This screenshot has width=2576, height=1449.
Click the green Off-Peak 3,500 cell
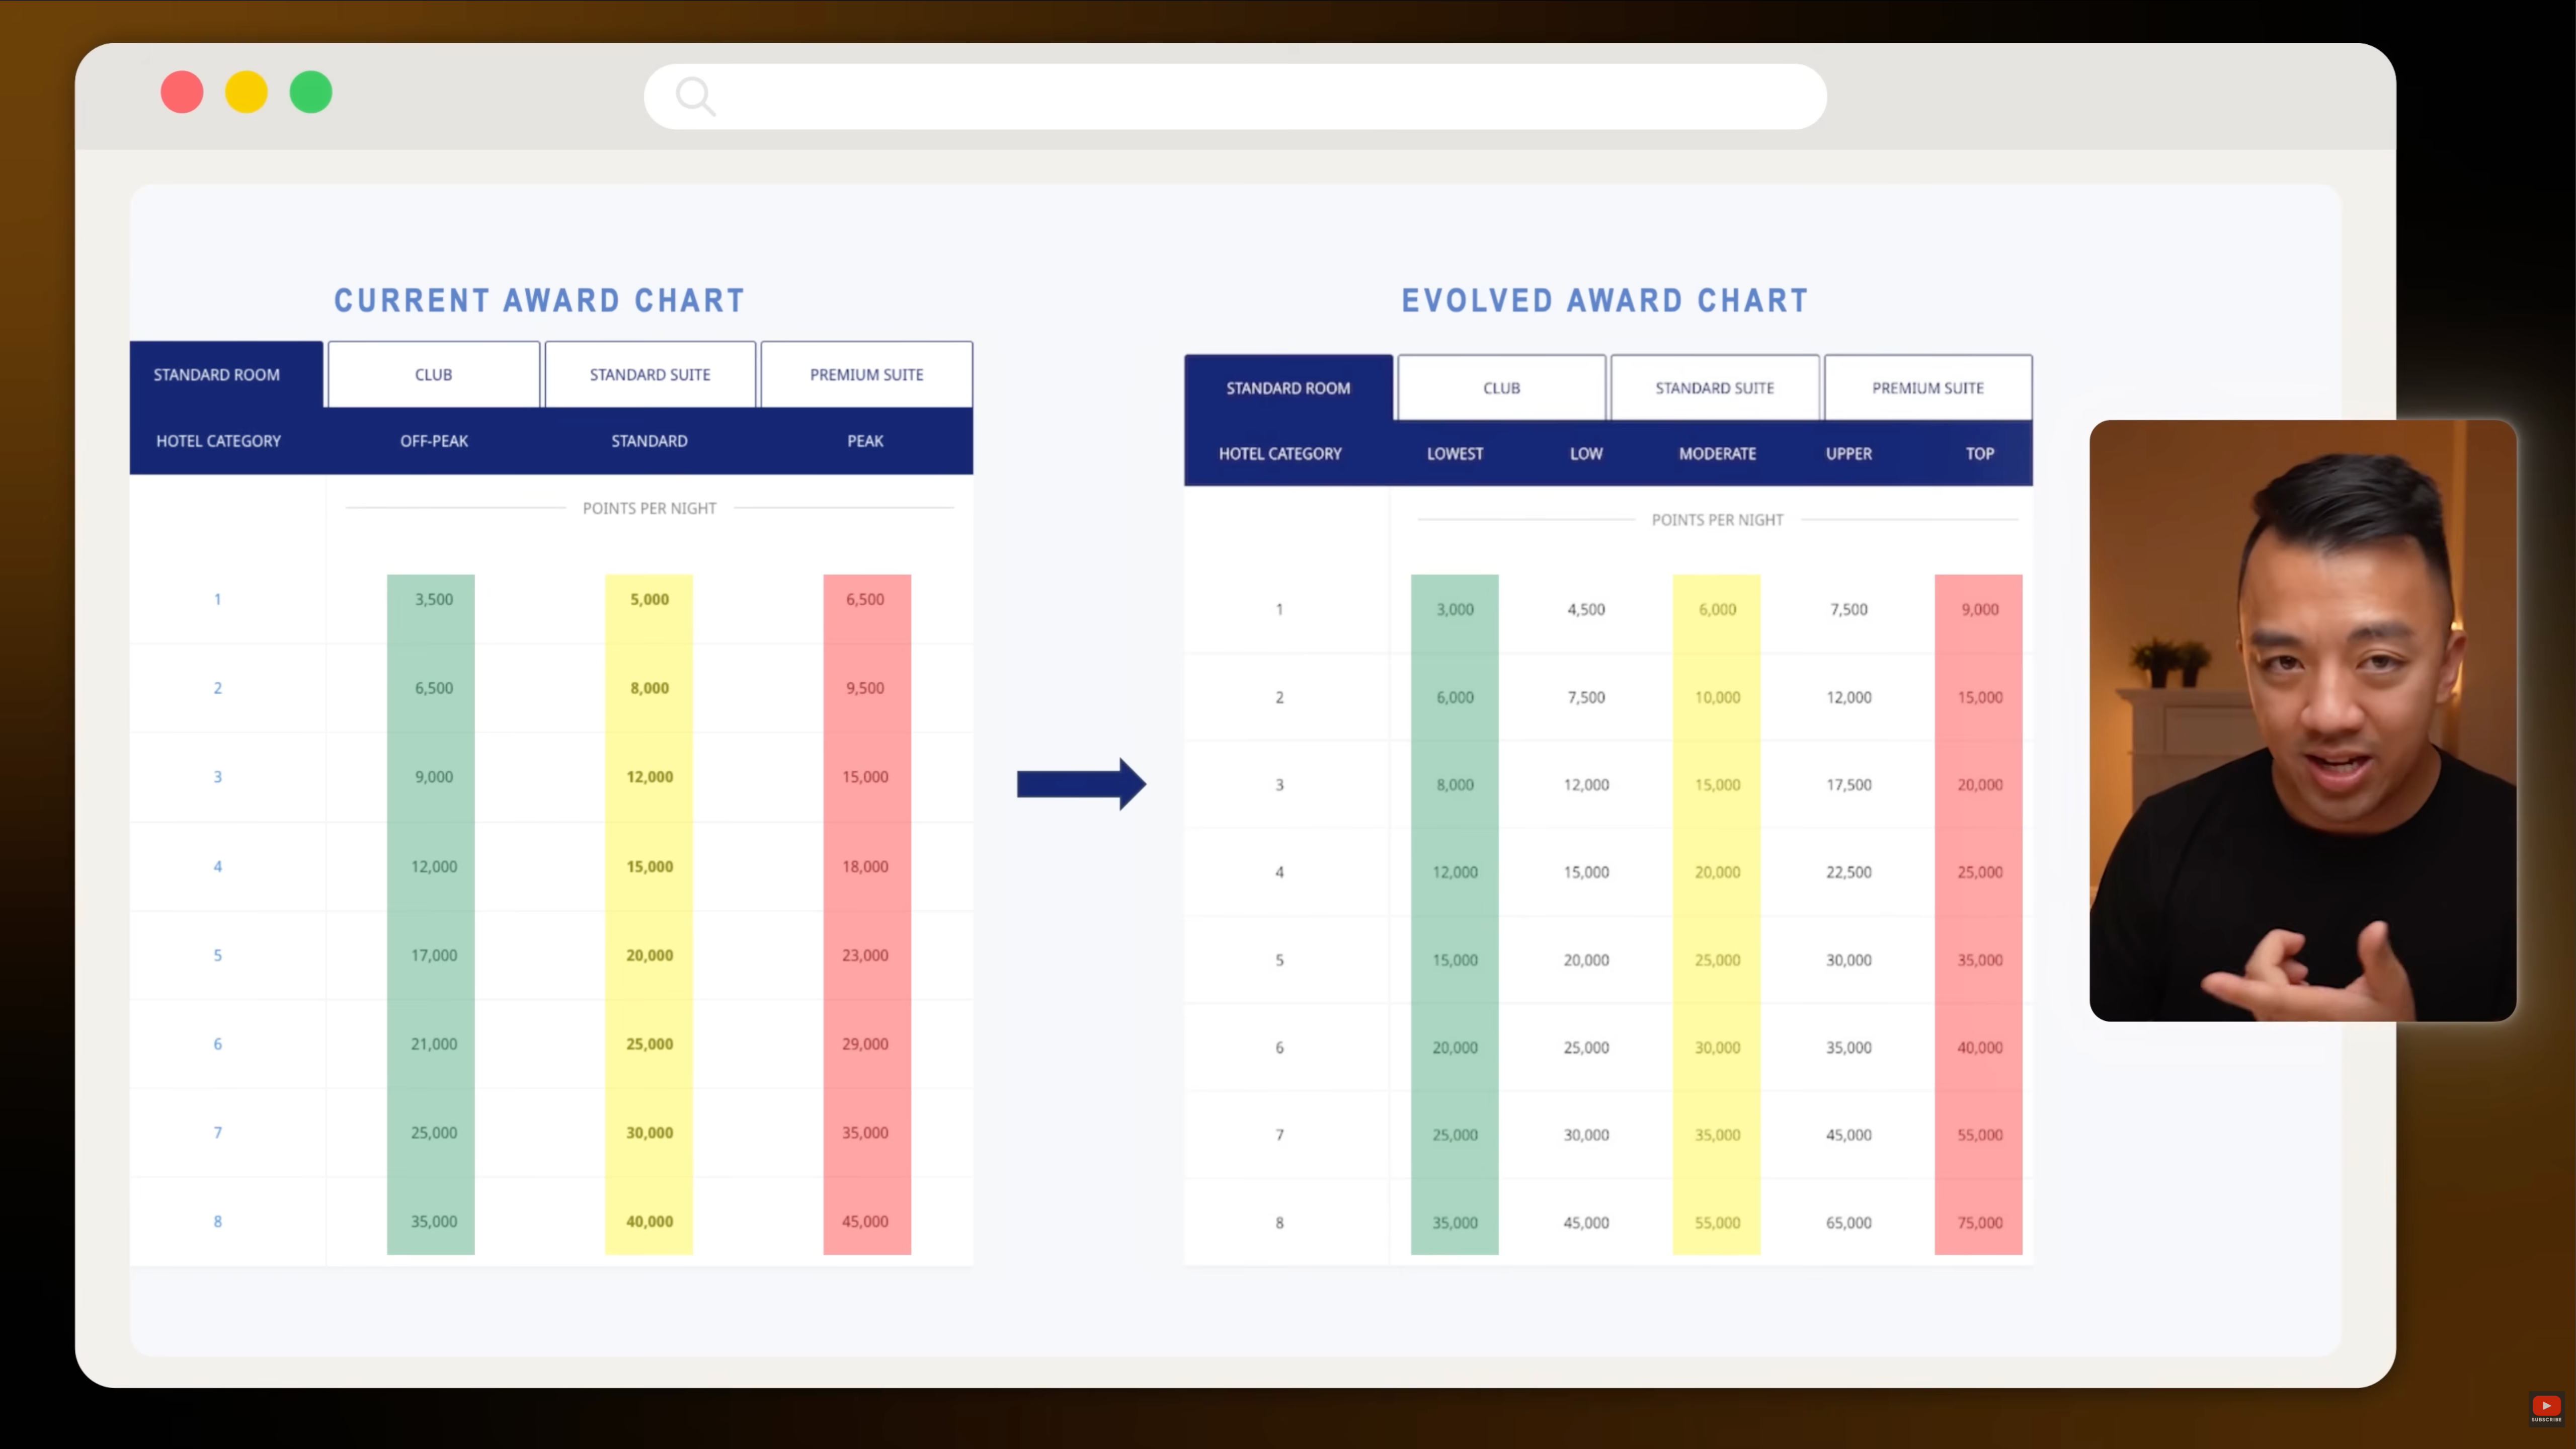[433, 599]
